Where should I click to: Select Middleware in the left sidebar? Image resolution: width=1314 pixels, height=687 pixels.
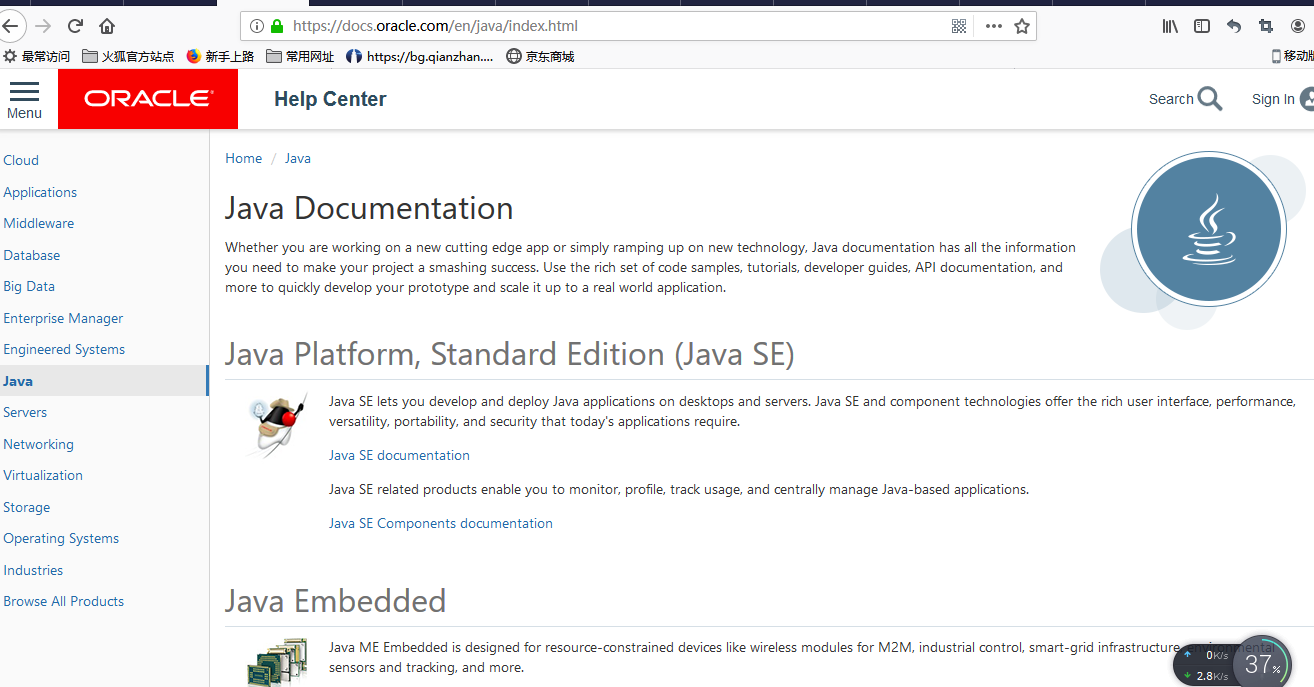pos(39,223)
